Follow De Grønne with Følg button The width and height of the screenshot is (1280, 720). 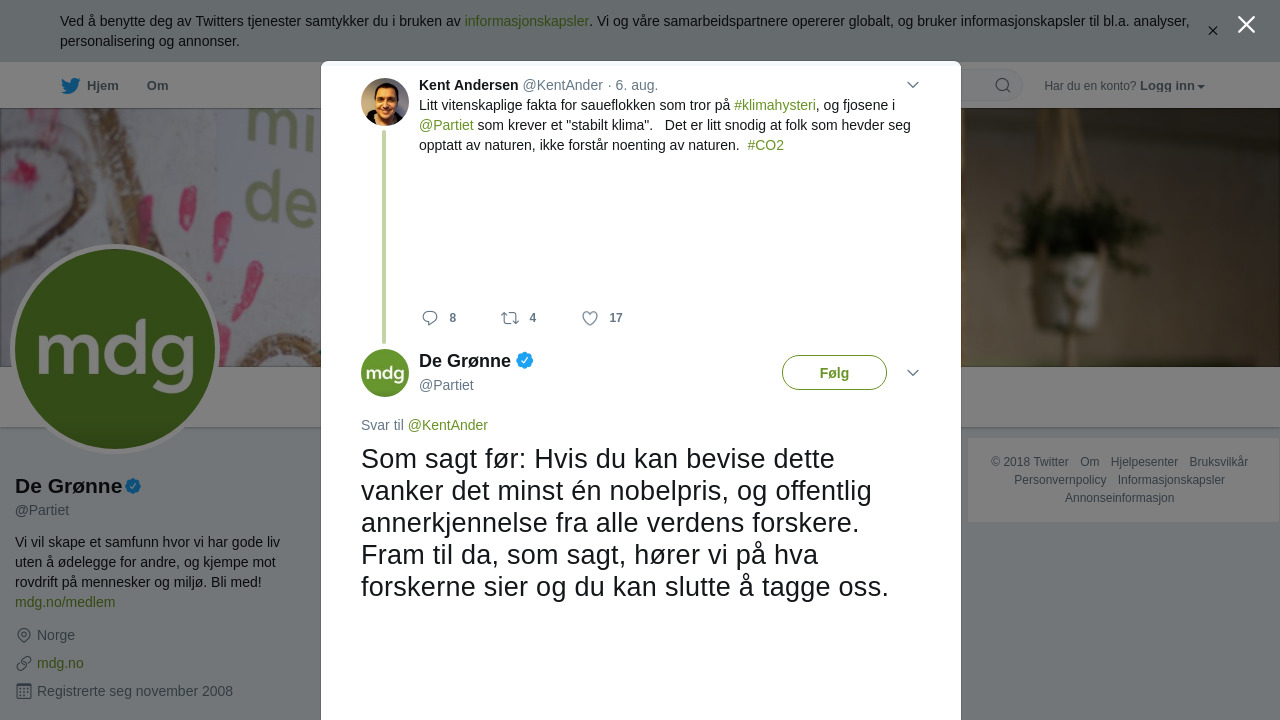(834, 373)
